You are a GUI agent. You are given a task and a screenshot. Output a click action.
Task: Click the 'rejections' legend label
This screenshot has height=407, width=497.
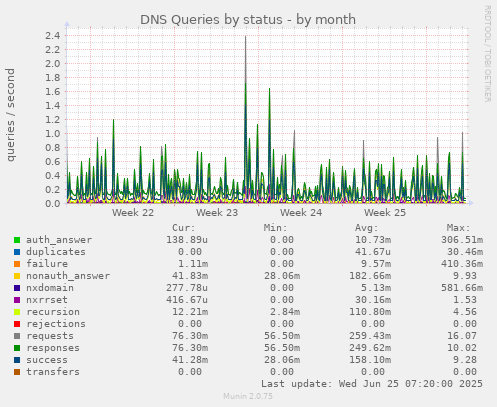click(x=56, y=324)
